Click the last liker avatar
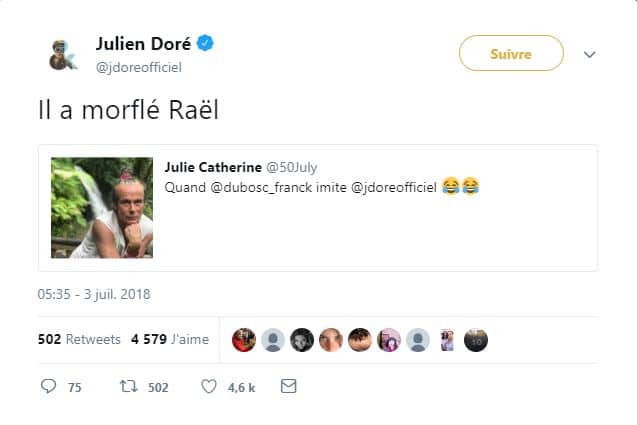 [x=476, y=340]
